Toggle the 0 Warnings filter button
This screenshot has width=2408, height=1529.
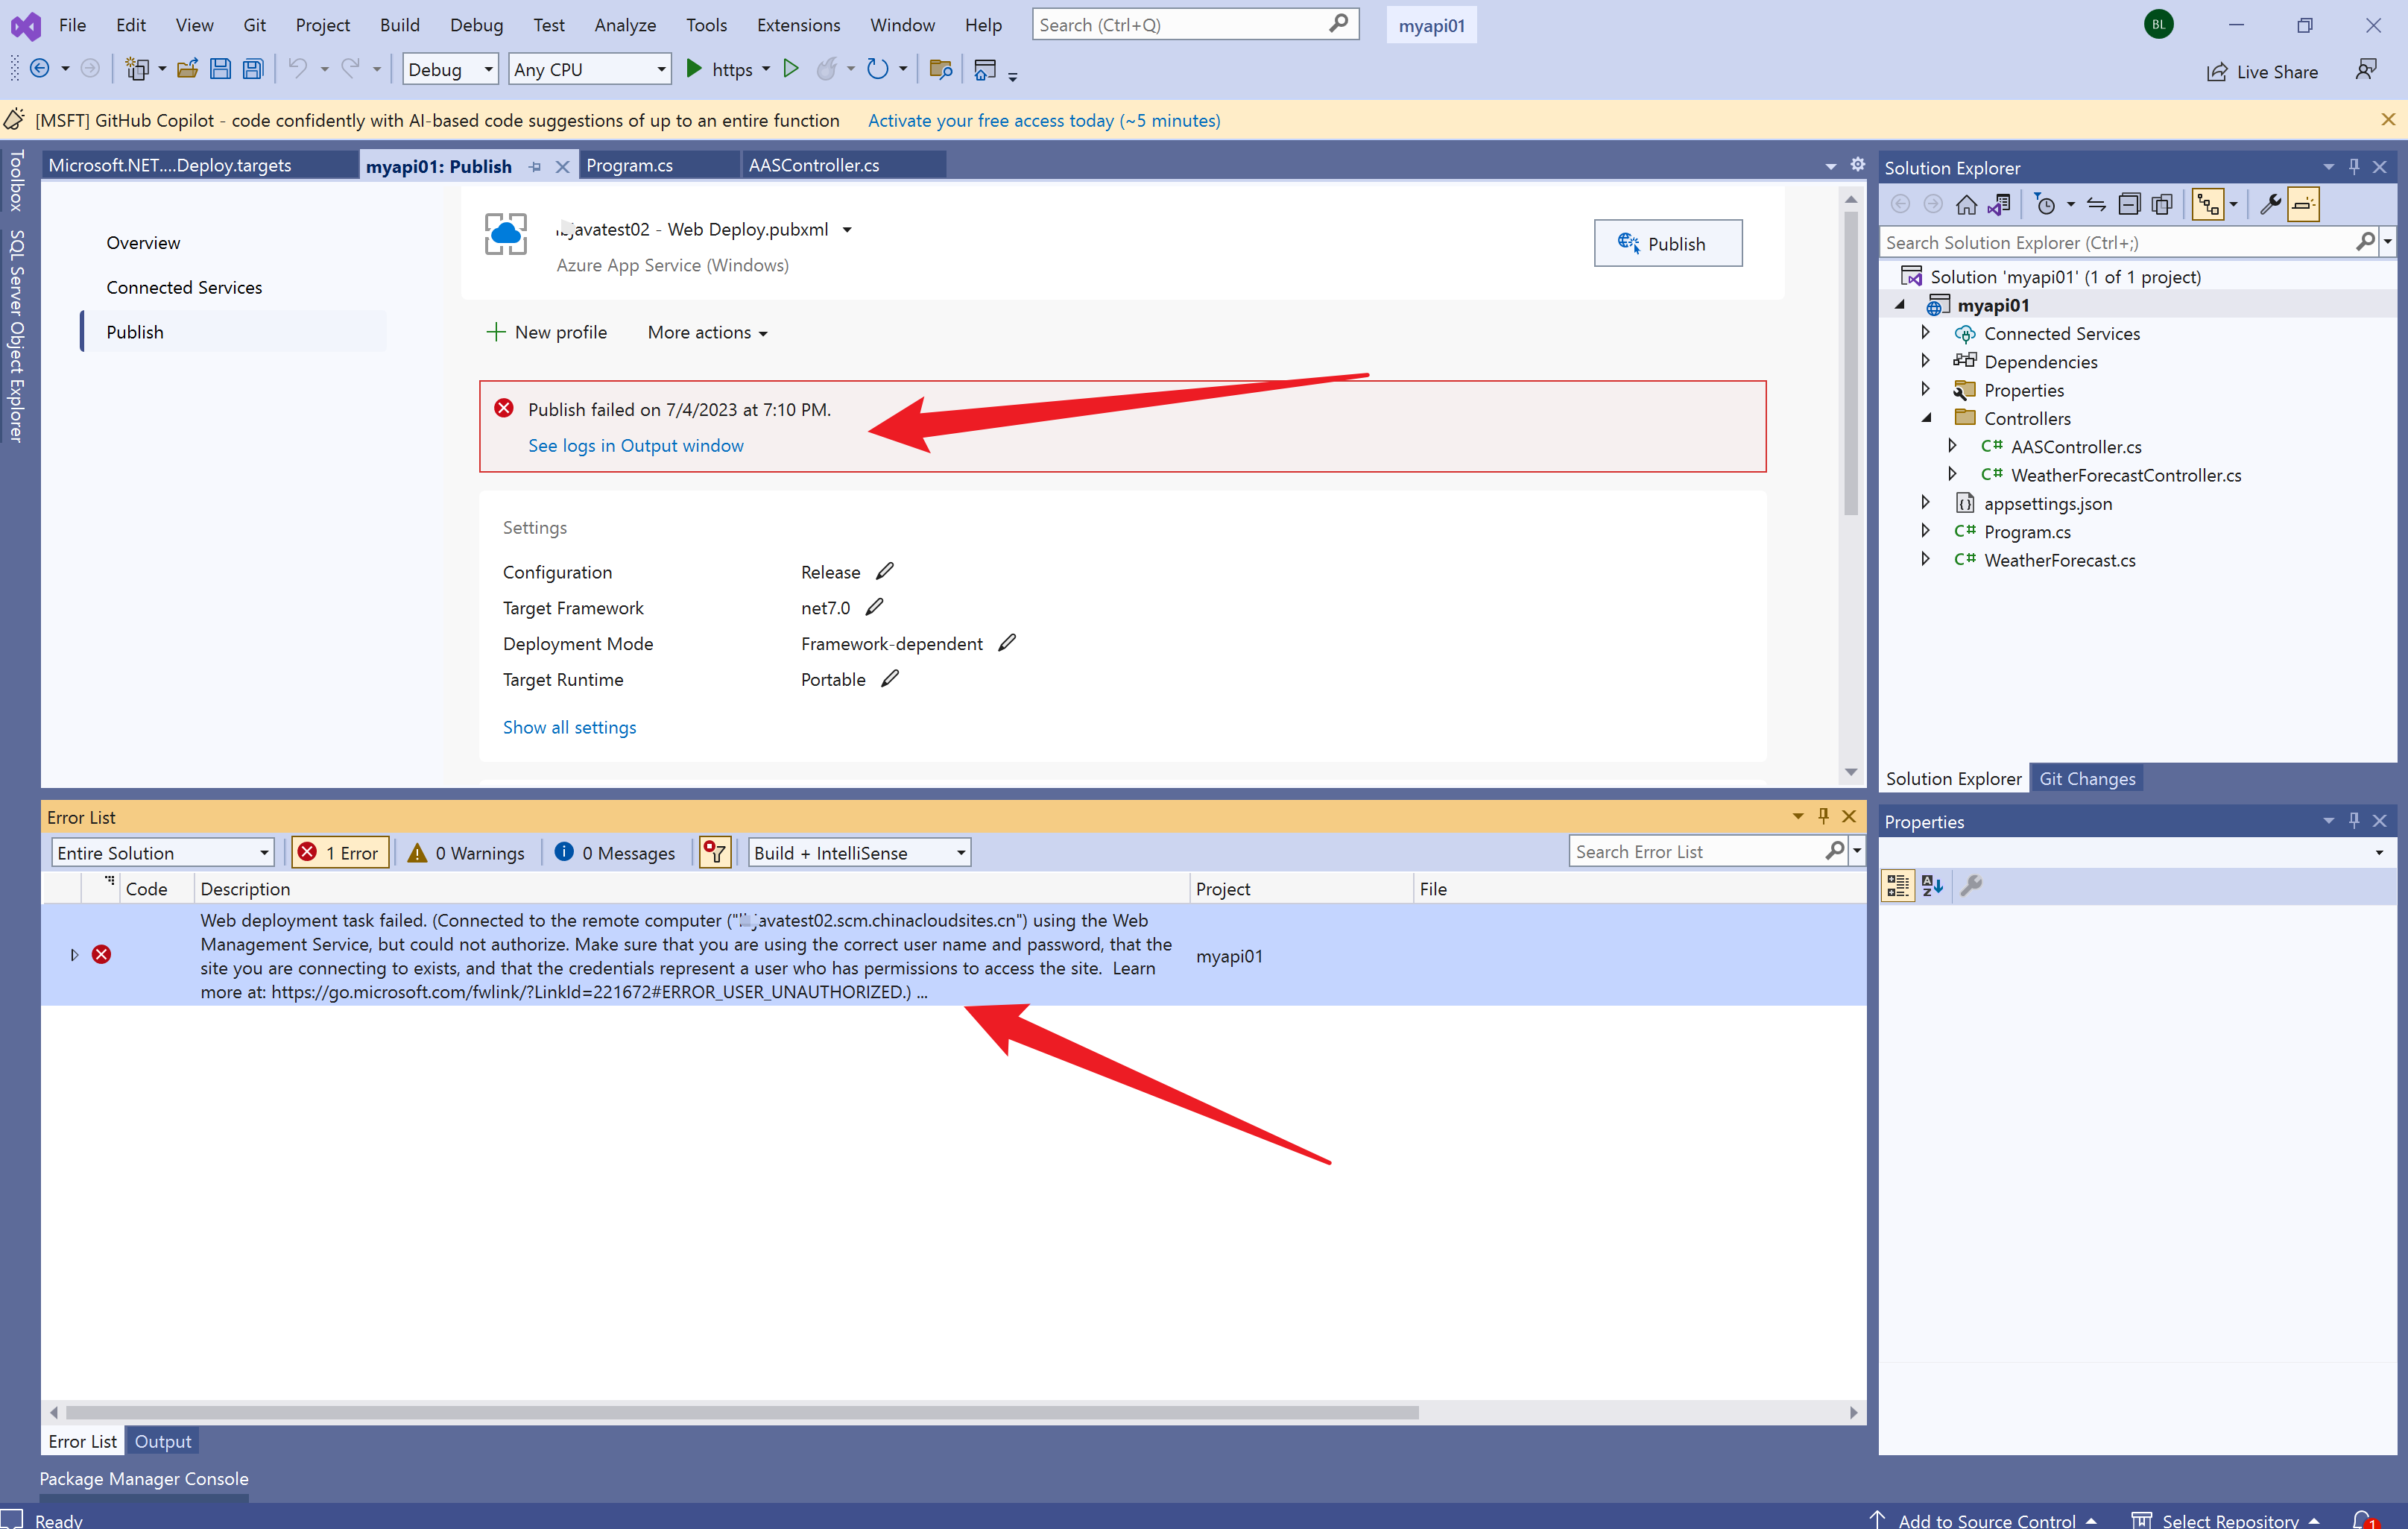(x=466, y=853)
